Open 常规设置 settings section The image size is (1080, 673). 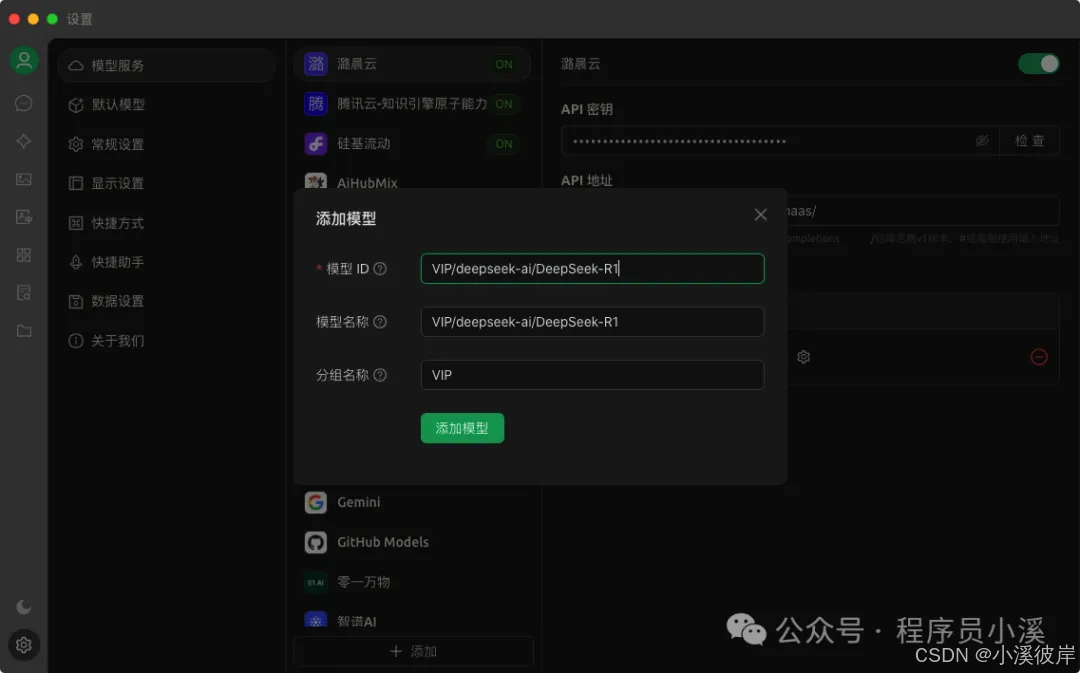(x=167, y=144)
